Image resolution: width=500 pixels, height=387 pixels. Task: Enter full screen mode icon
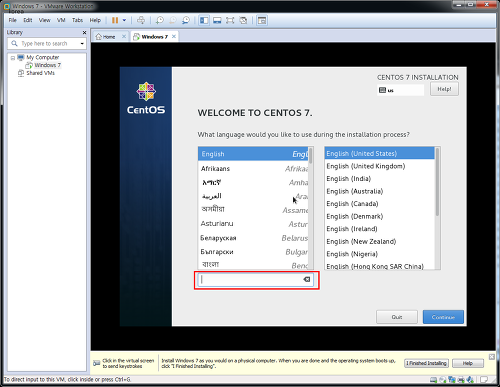tap(230, 20)
